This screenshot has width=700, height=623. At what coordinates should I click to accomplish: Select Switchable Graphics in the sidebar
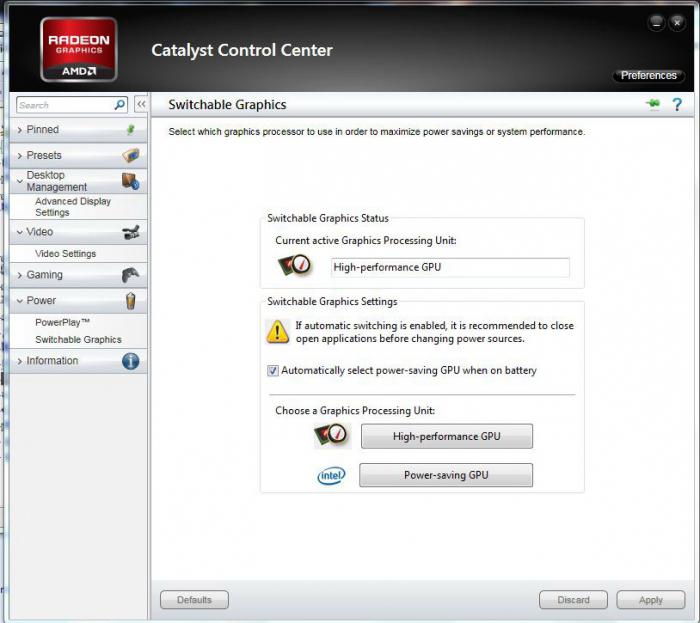pyautogui.click(x=78, y=340)
